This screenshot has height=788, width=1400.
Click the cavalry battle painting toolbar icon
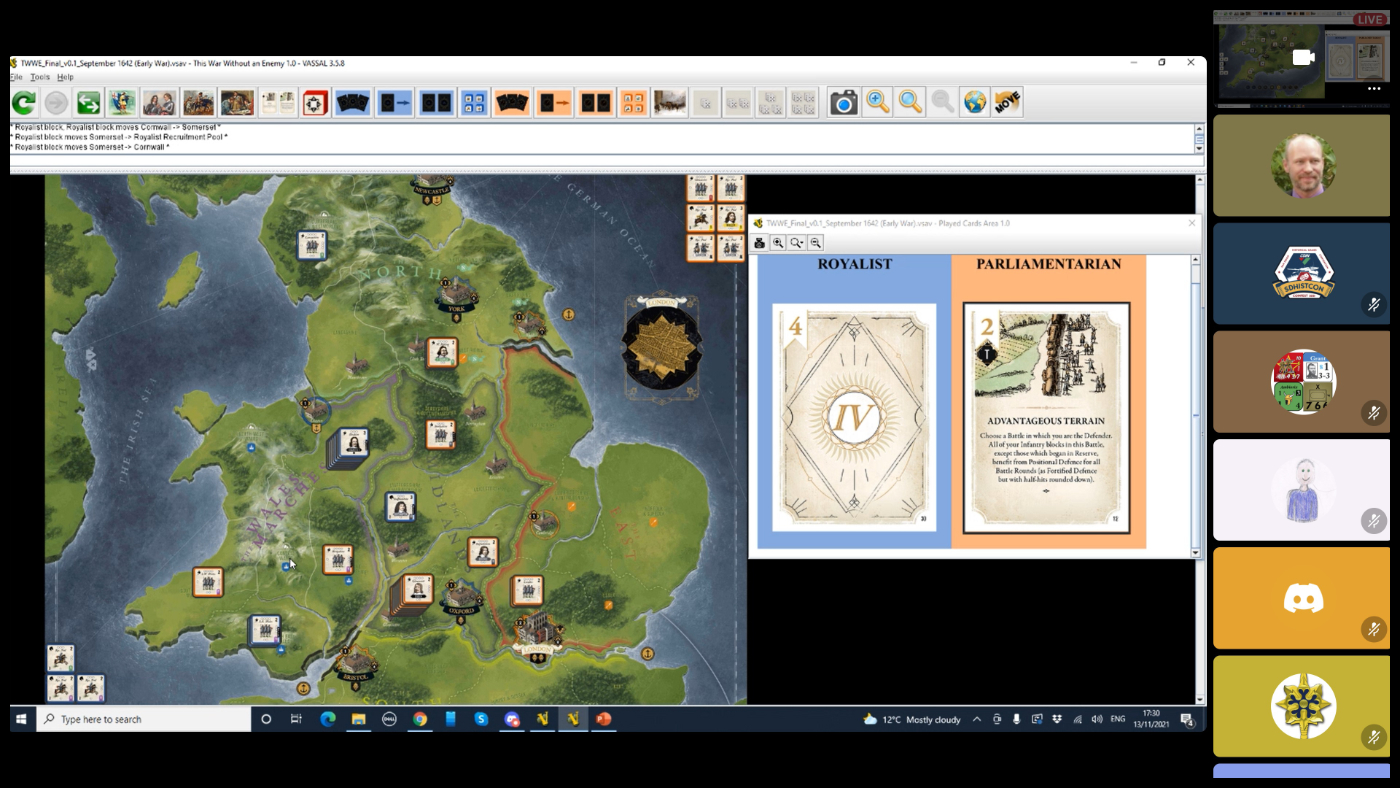click(198, 102)
